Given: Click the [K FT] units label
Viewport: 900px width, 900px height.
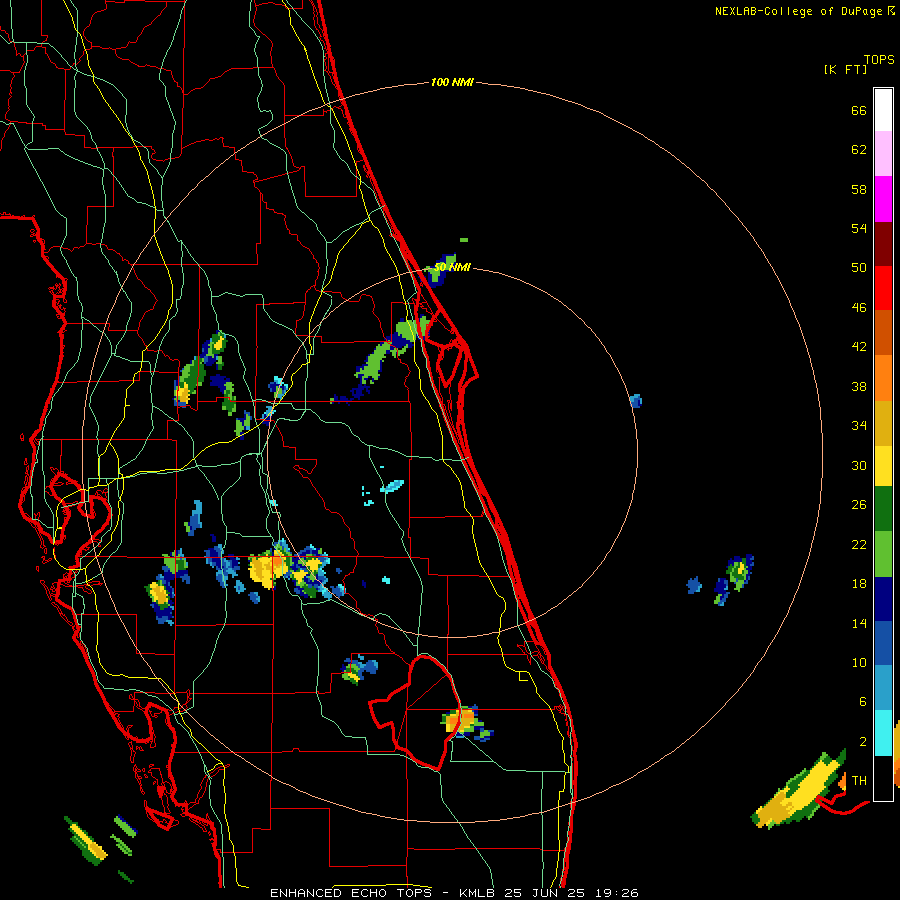Looking at the screenshot, I should tap(845, 70).
